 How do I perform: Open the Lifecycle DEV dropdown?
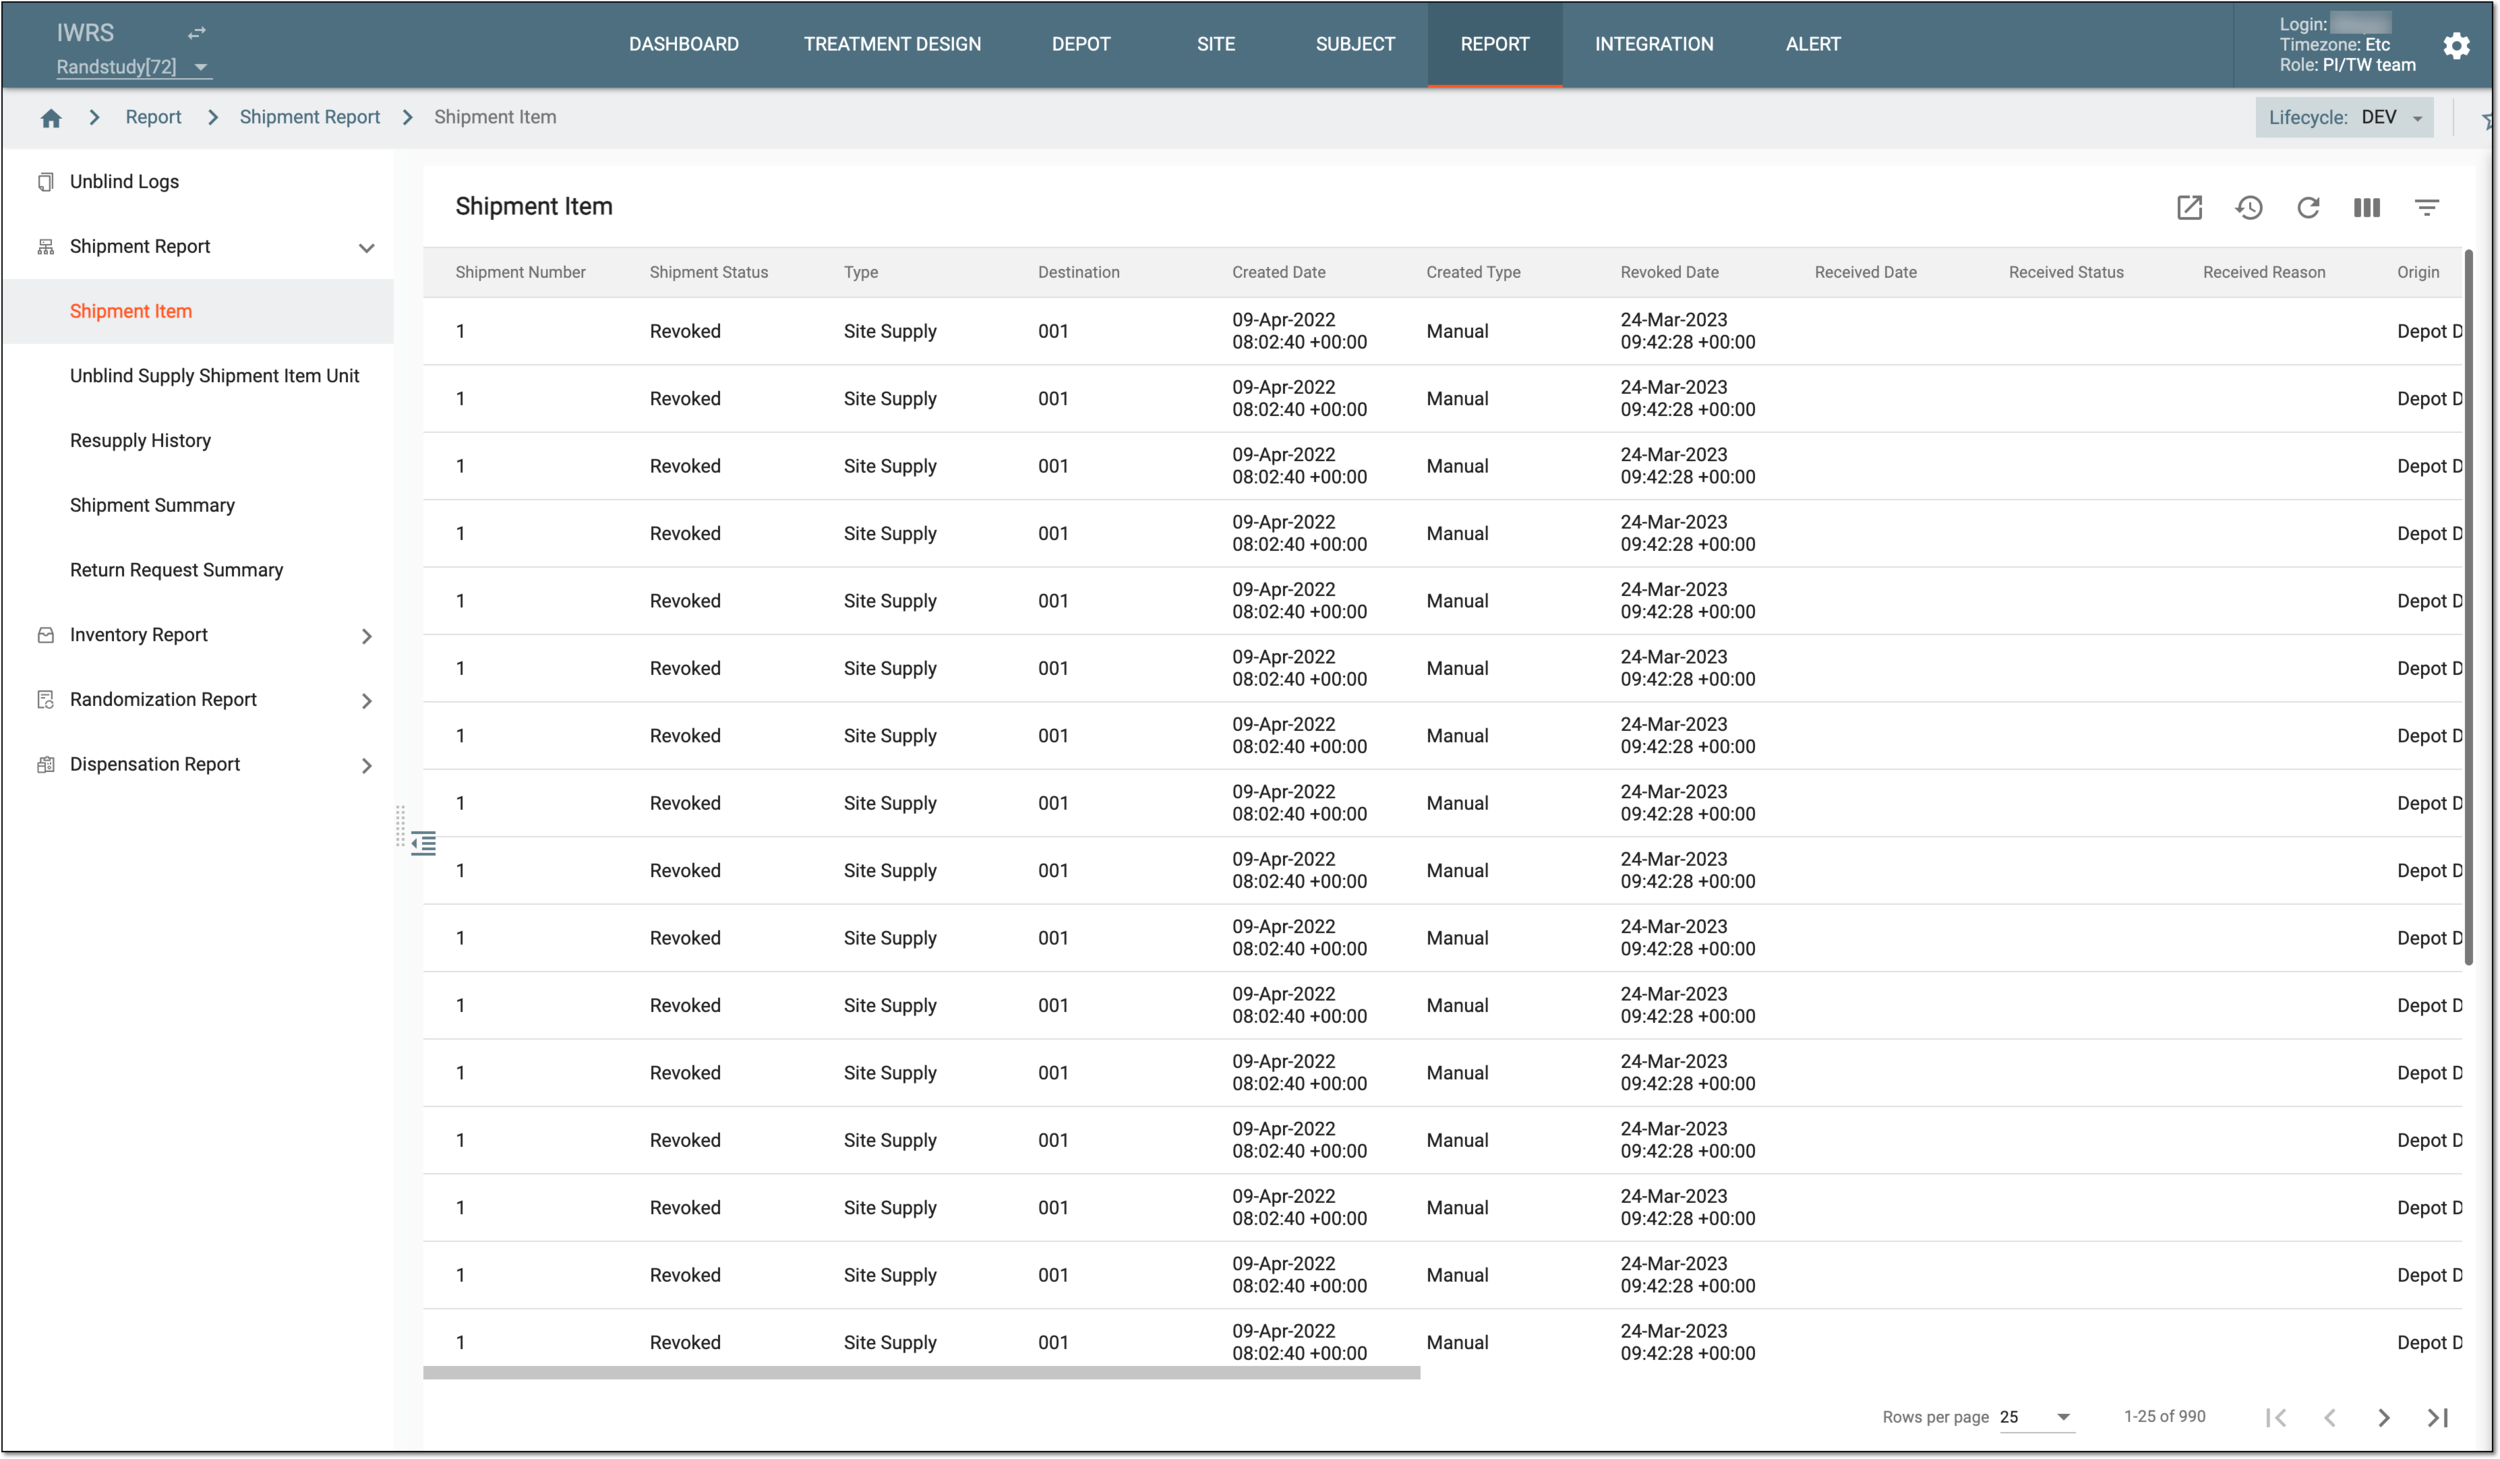2344,117
